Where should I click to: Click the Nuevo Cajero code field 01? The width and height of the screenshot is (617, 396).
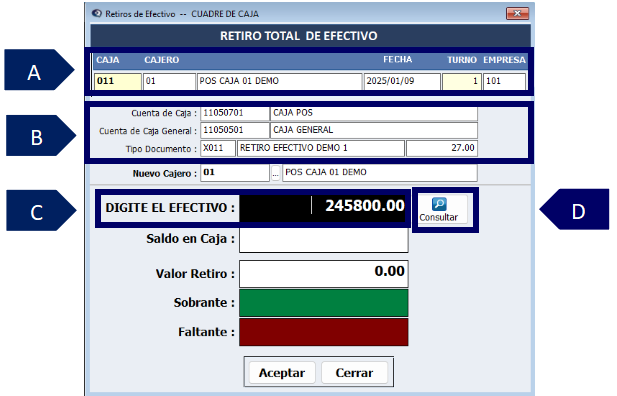[235, 173]
